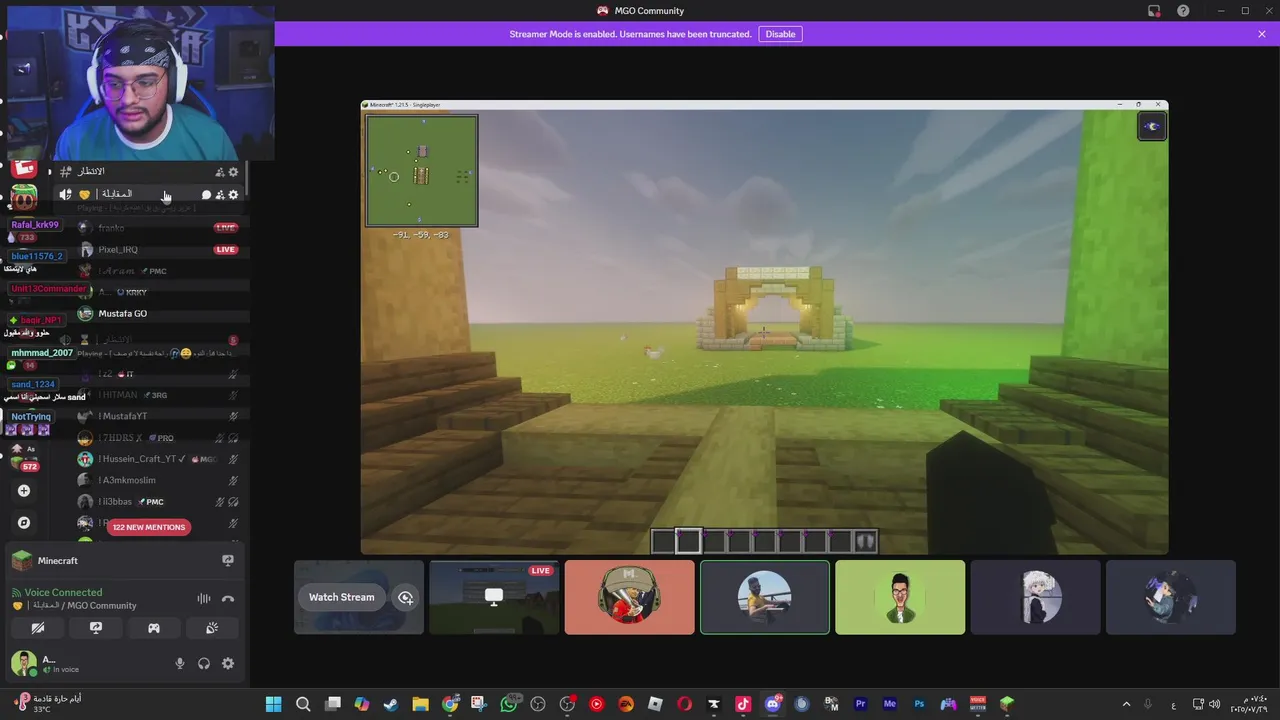Select user Hussein_Craft_YT in voice list

click(160, 459)
